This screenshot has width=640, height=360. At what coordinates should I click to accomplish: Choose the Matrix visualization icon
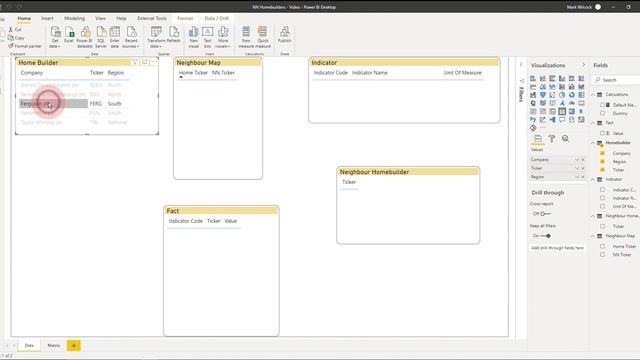coord(571,111)
